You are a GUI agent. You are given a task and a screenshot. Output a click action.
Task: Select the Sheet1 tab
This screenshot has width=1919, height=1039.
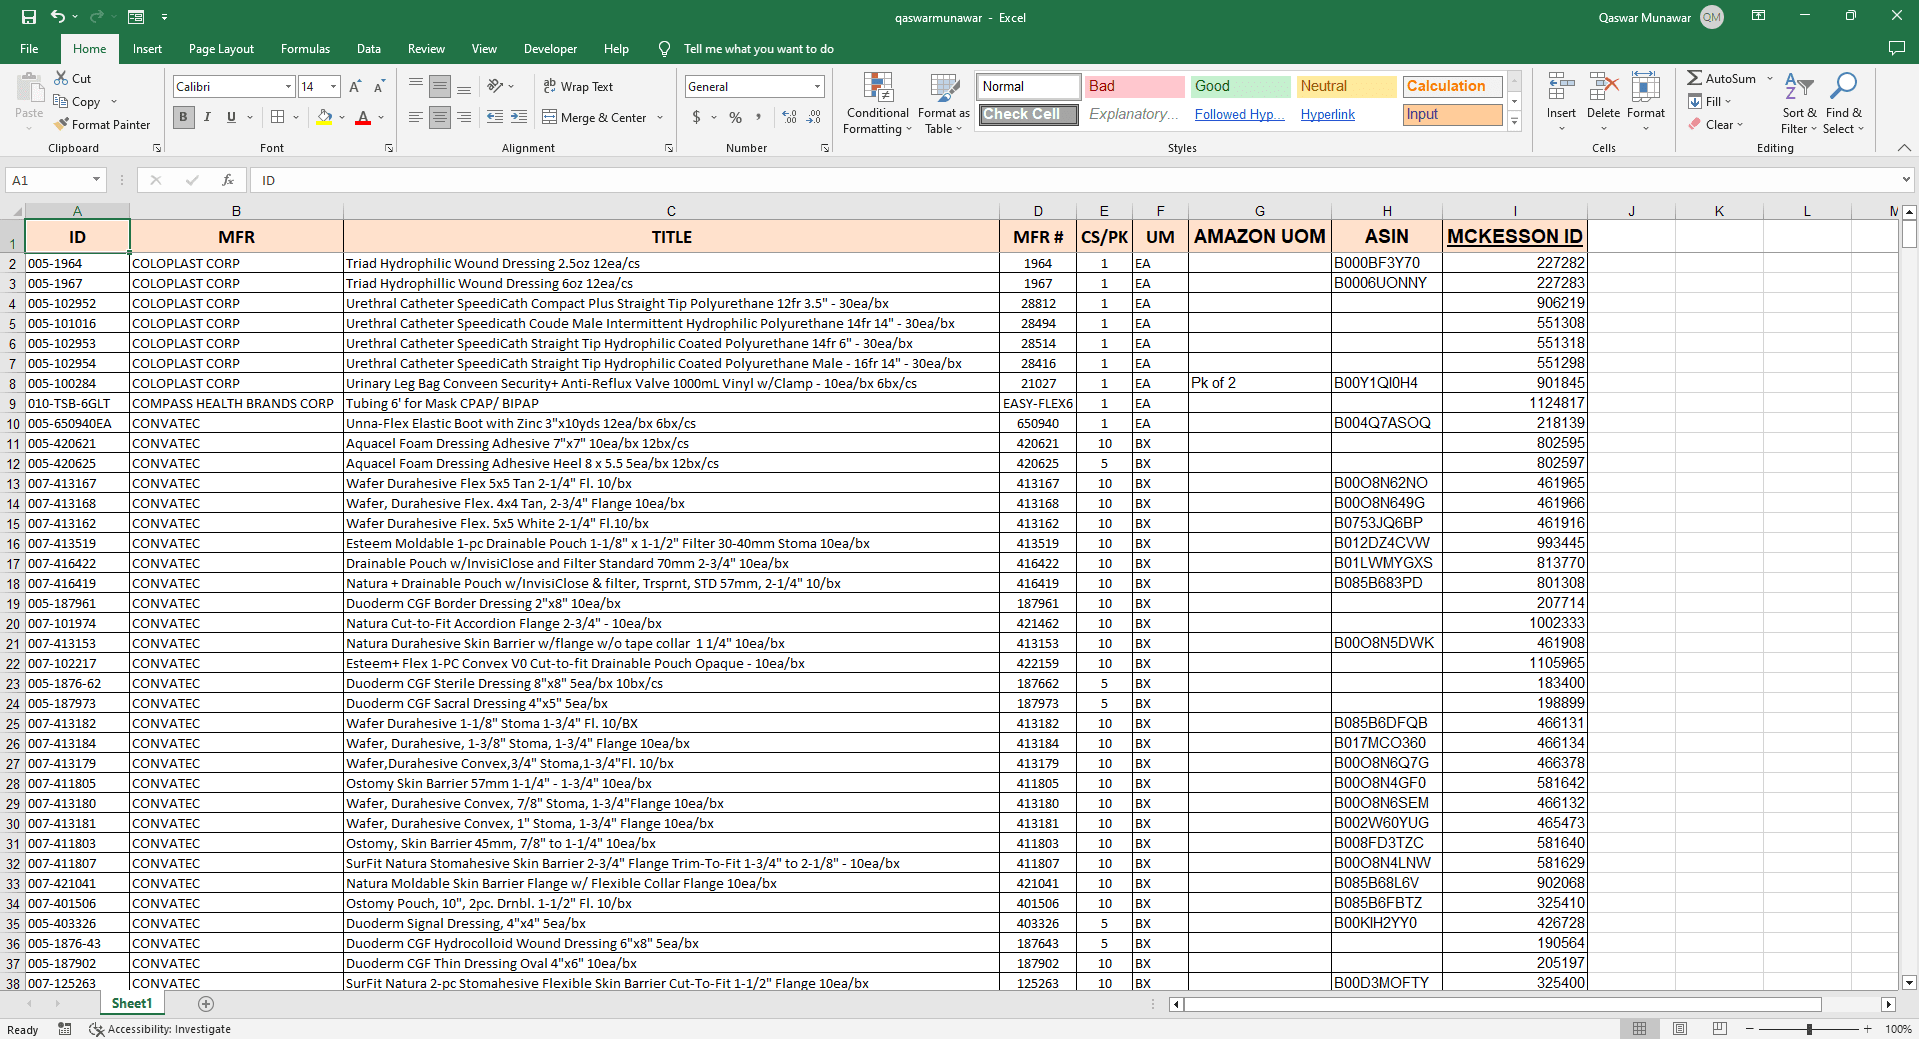tap(132, 1004)
